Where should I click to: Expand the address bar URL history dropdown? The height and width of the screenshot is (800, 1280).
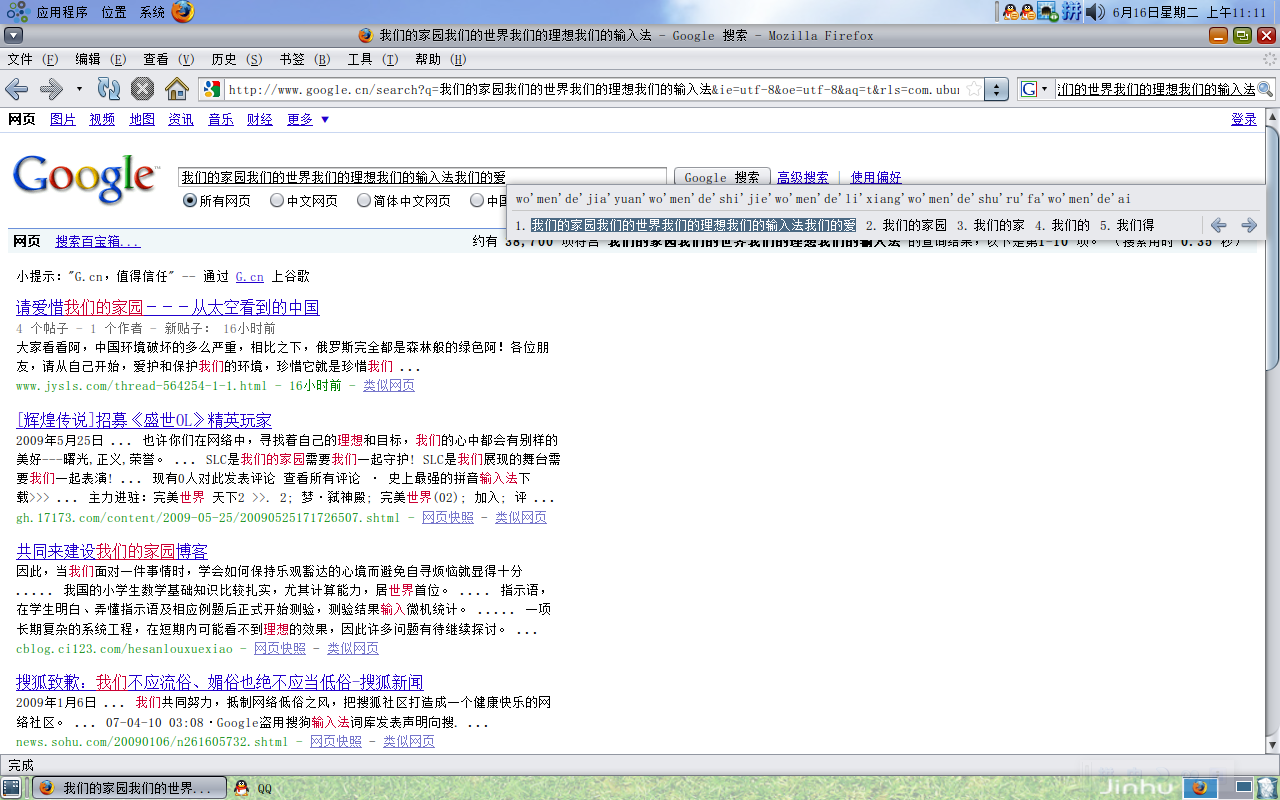(996, 89)
